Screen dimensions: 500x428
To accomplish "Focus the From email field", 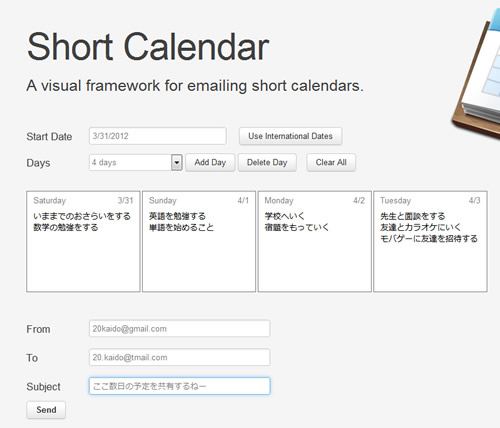I will (180, 329).
